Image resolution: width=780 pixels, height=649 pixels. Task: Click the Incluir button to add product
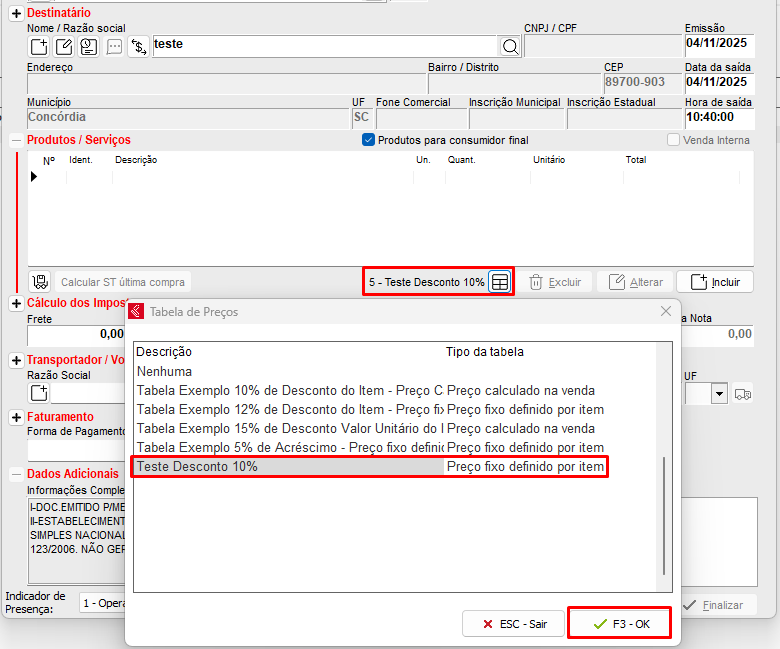pyautogui.click(x=714, y=282)
